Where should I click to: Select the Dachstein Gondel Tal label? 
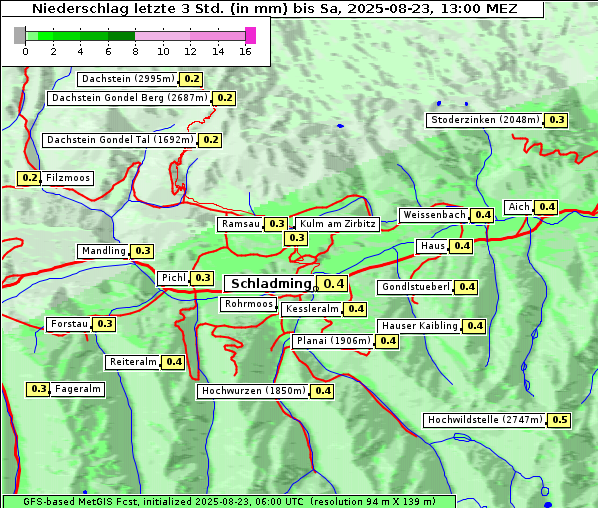pyautogui.click(x=120, y=140)
